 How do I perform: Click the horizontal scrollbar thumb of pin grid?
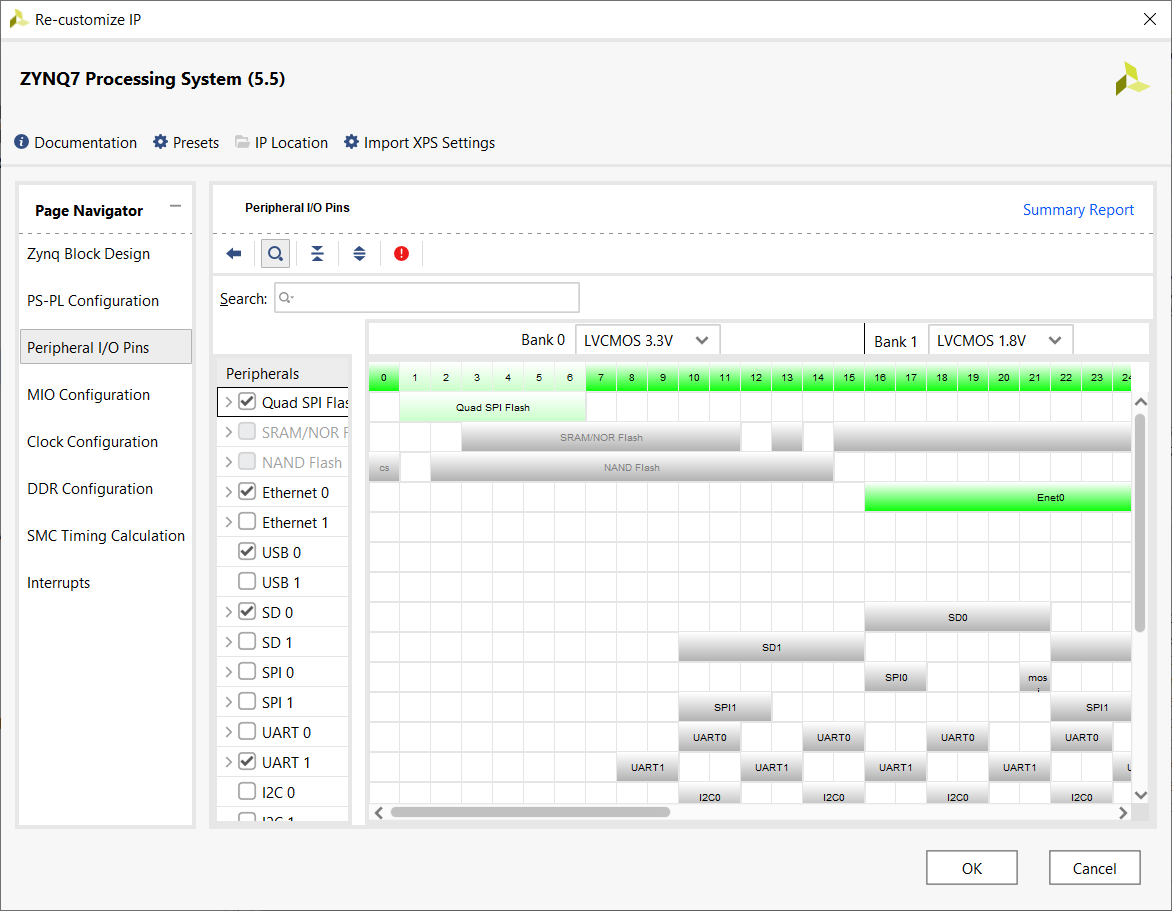pyautogui.click(x=530, y=812)
